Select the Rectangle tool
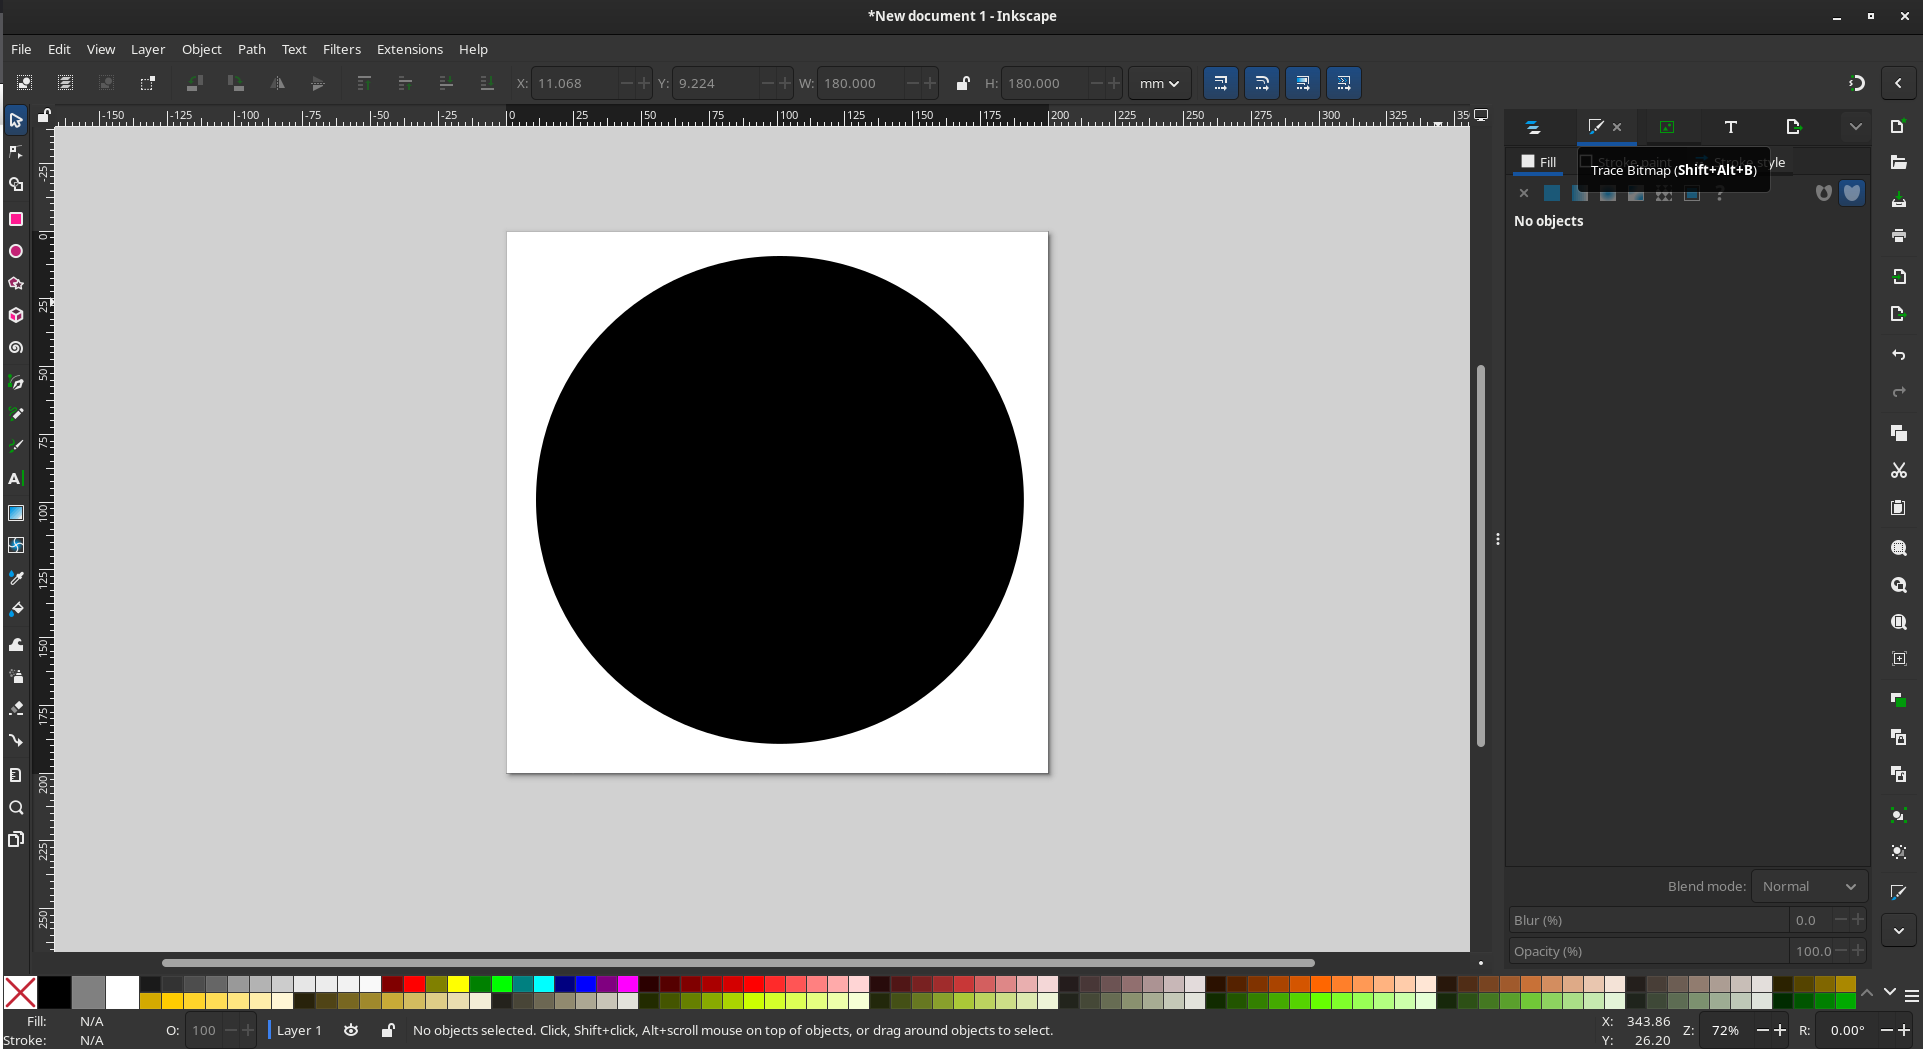Viewport: 1923px width, 1049px height. (x=16, y=219)
